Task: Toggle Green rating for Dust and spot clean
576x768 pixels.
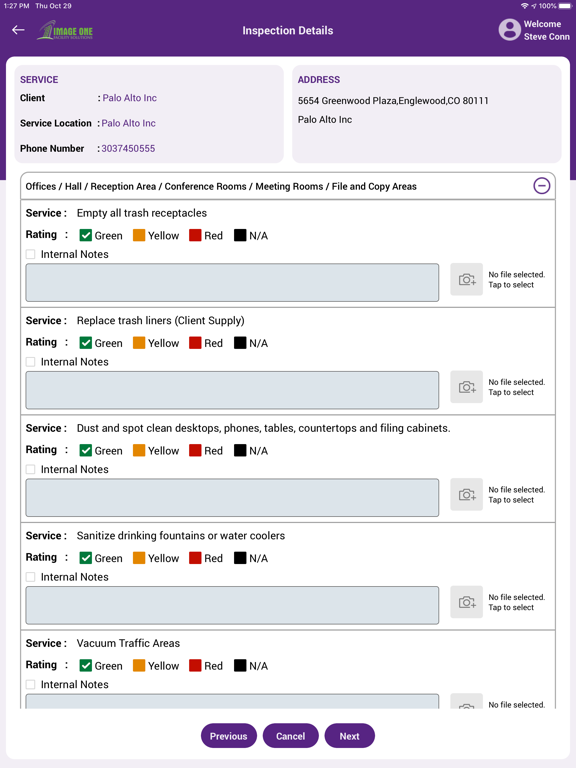Action: [x=86, y=451]
